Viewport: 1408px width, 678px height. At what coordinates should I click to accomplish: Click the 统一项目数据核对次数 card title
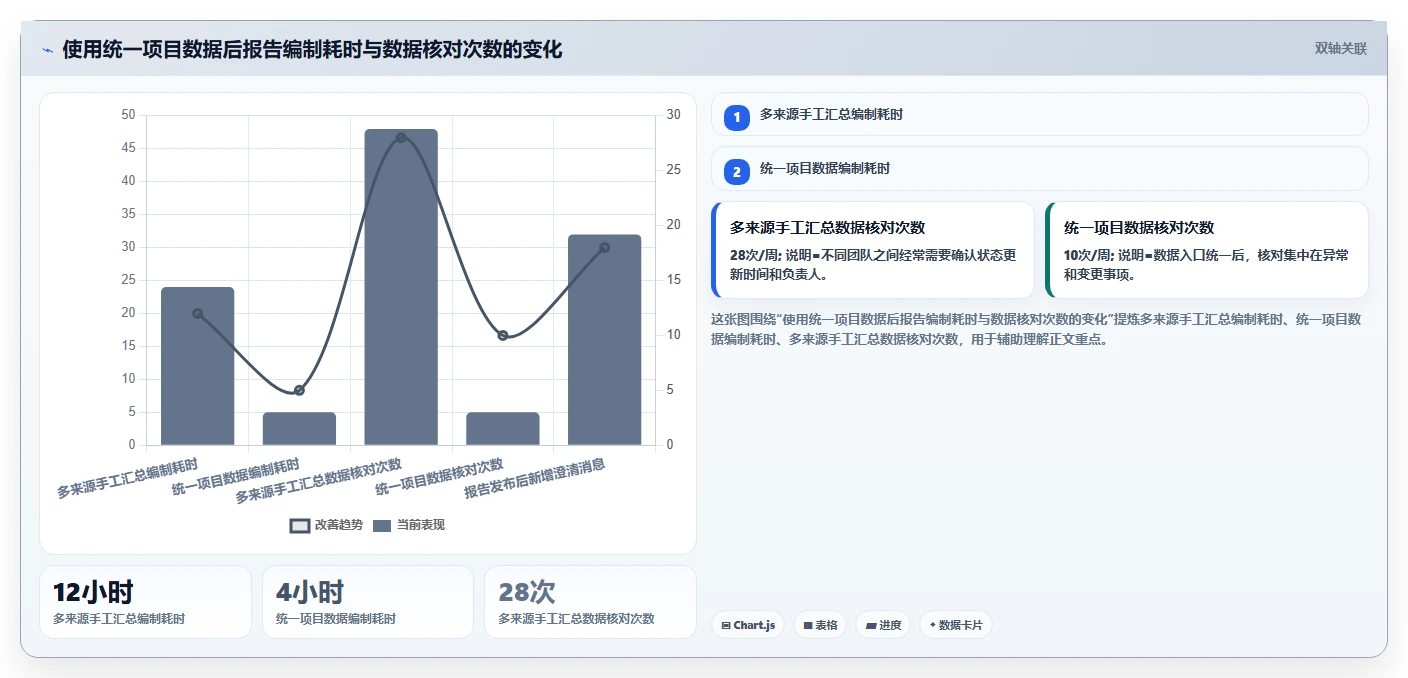[1139, 228]
